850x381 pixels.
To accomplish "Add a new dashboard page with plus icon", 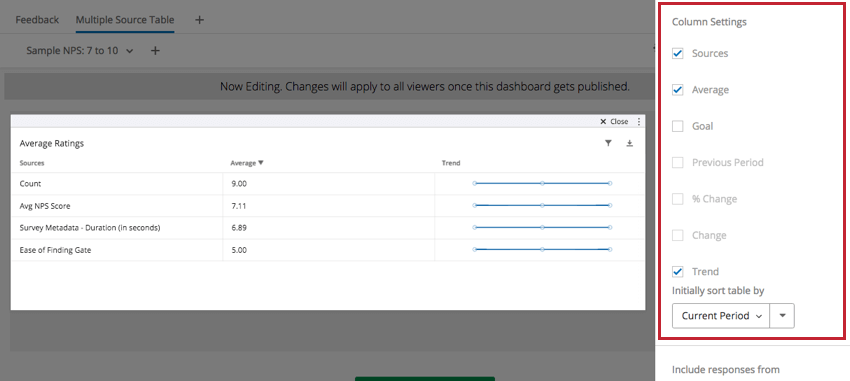I will [x=199, y=20].
